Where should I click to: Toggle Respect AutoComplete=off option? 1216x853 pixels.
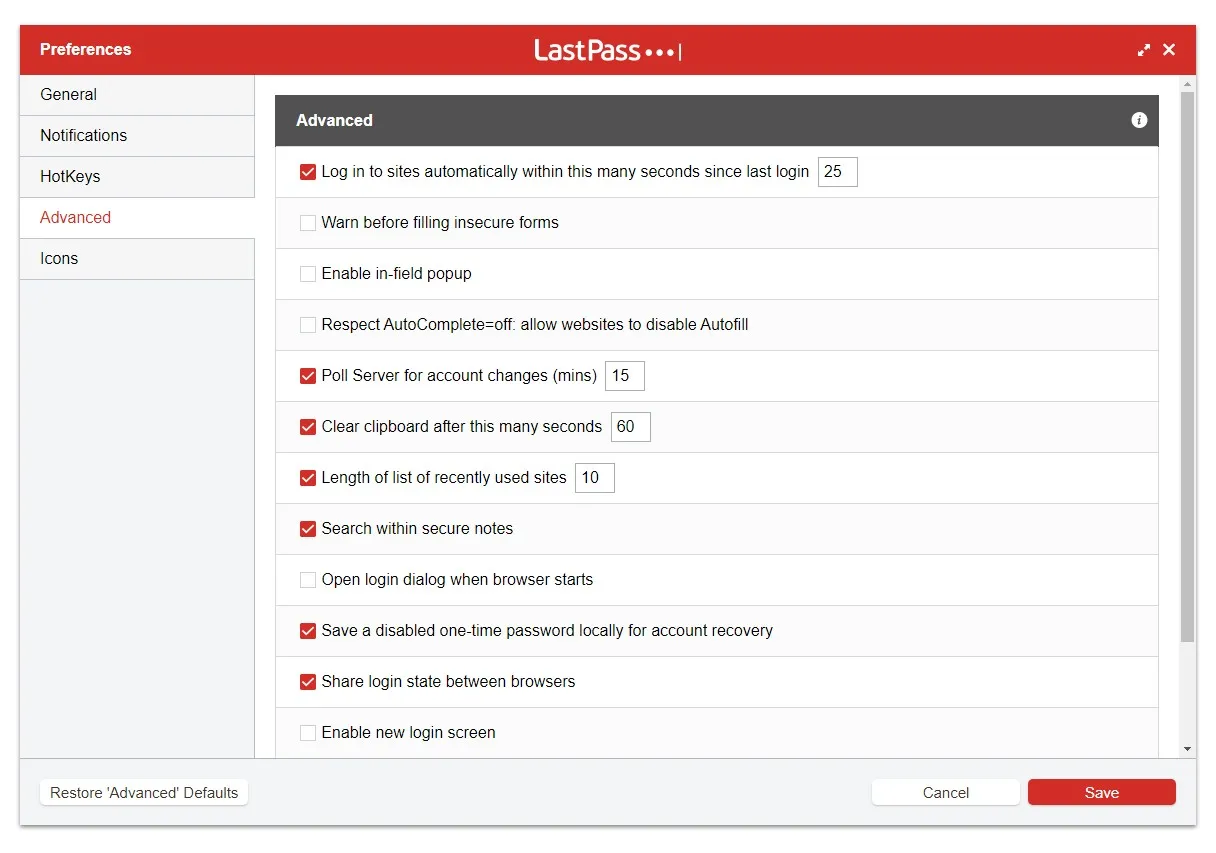308,325
